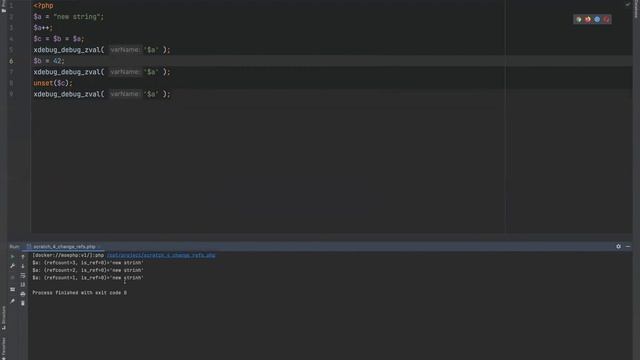Click xdebug_debug_zval call on line 7
640x360 pixels.
102,72
